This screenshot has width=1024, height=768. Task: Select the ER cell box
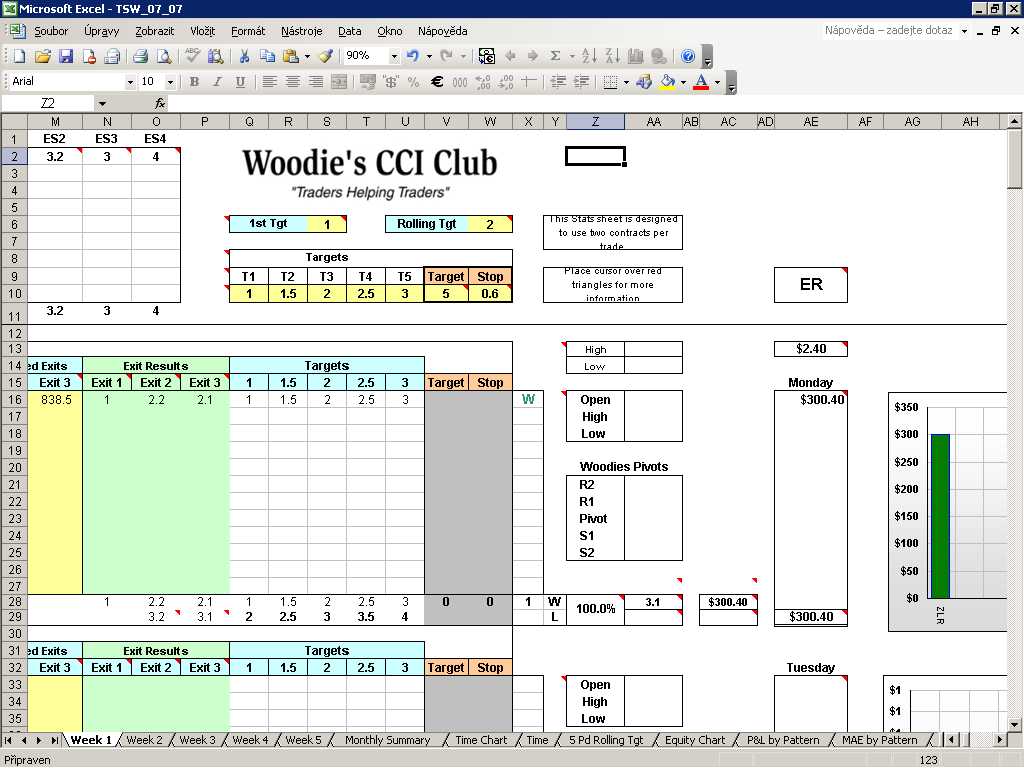click(x=810, y=285)
